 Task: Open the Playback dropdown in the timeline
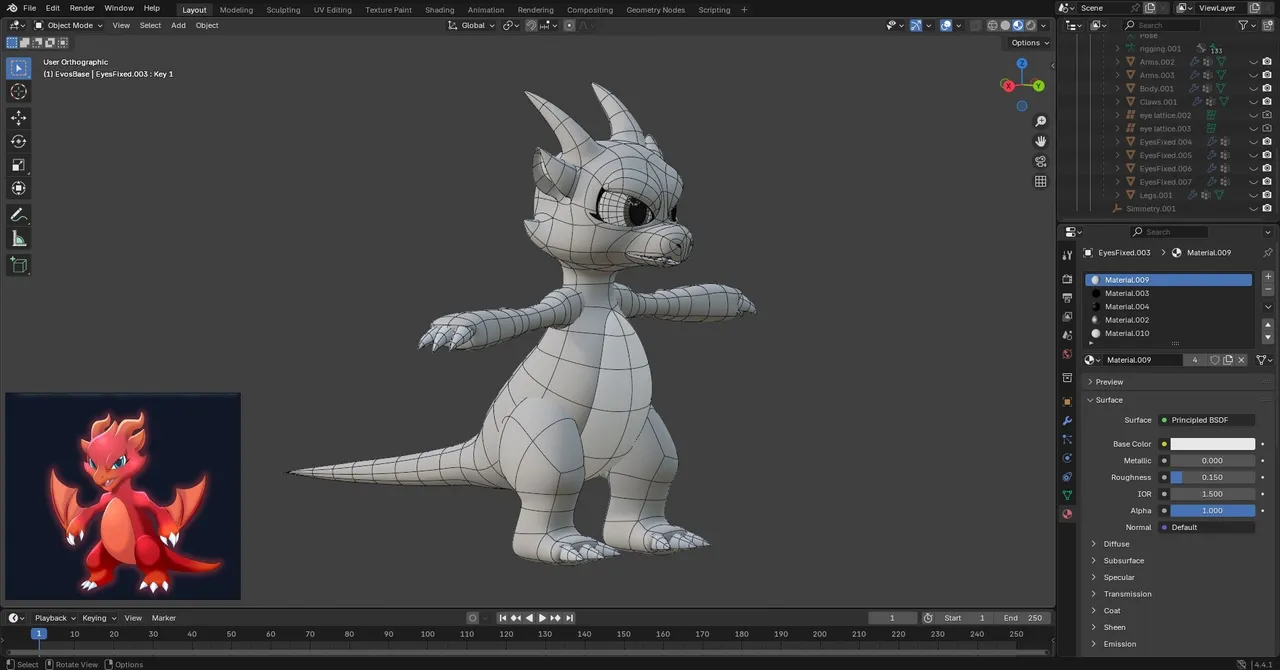[x=54, y=618]
